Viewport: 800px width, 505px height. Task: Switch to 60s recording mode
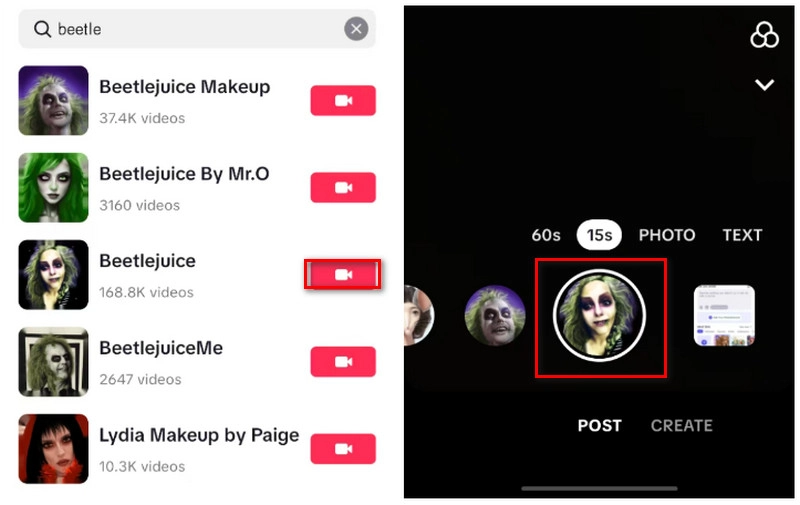(546, 235)
